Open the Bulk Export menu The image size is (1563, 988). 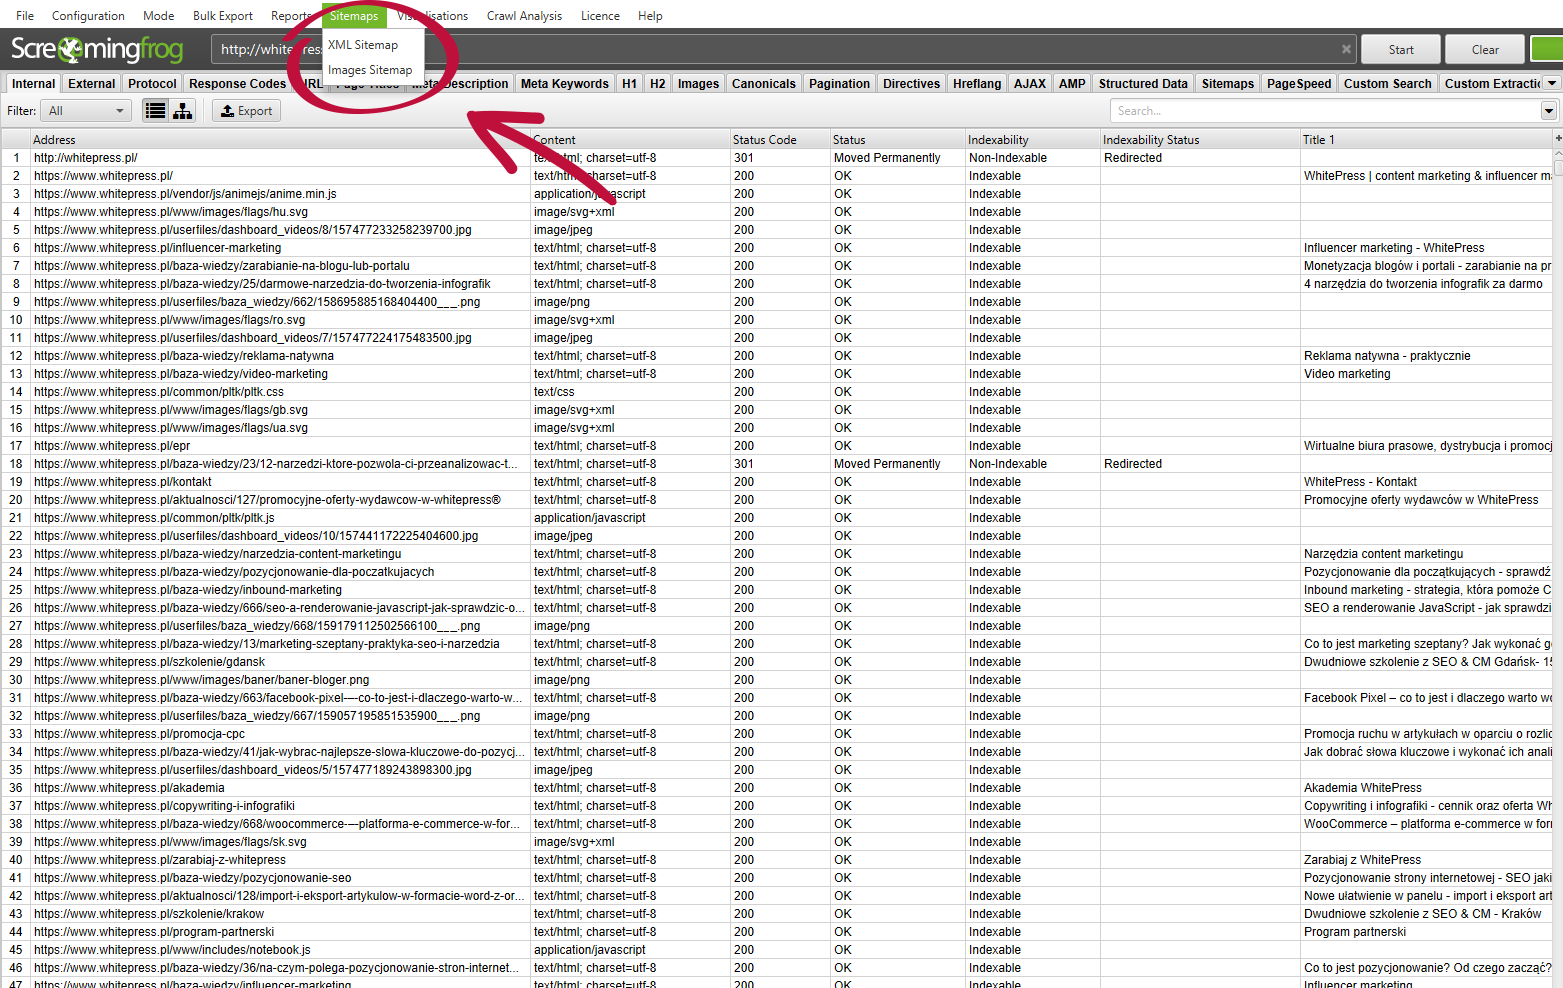223,15
